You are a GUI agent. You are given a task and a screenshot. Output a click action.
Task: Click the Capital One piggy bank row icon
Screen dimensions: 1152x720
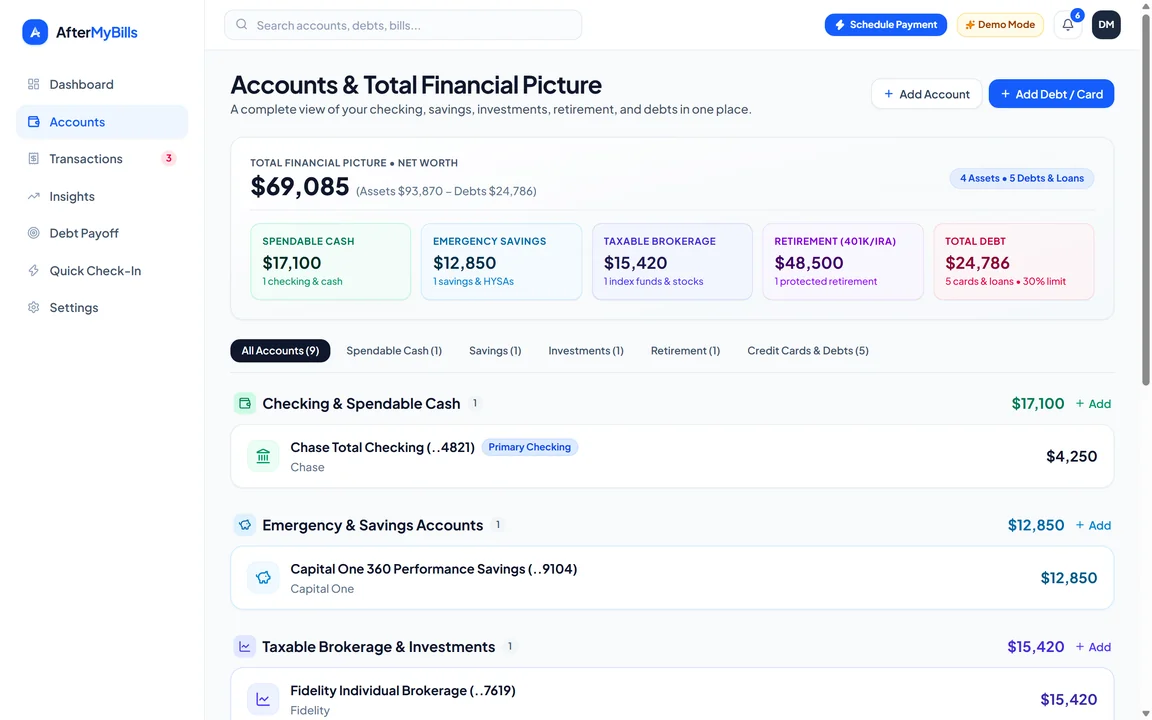[x=263, y=577]
